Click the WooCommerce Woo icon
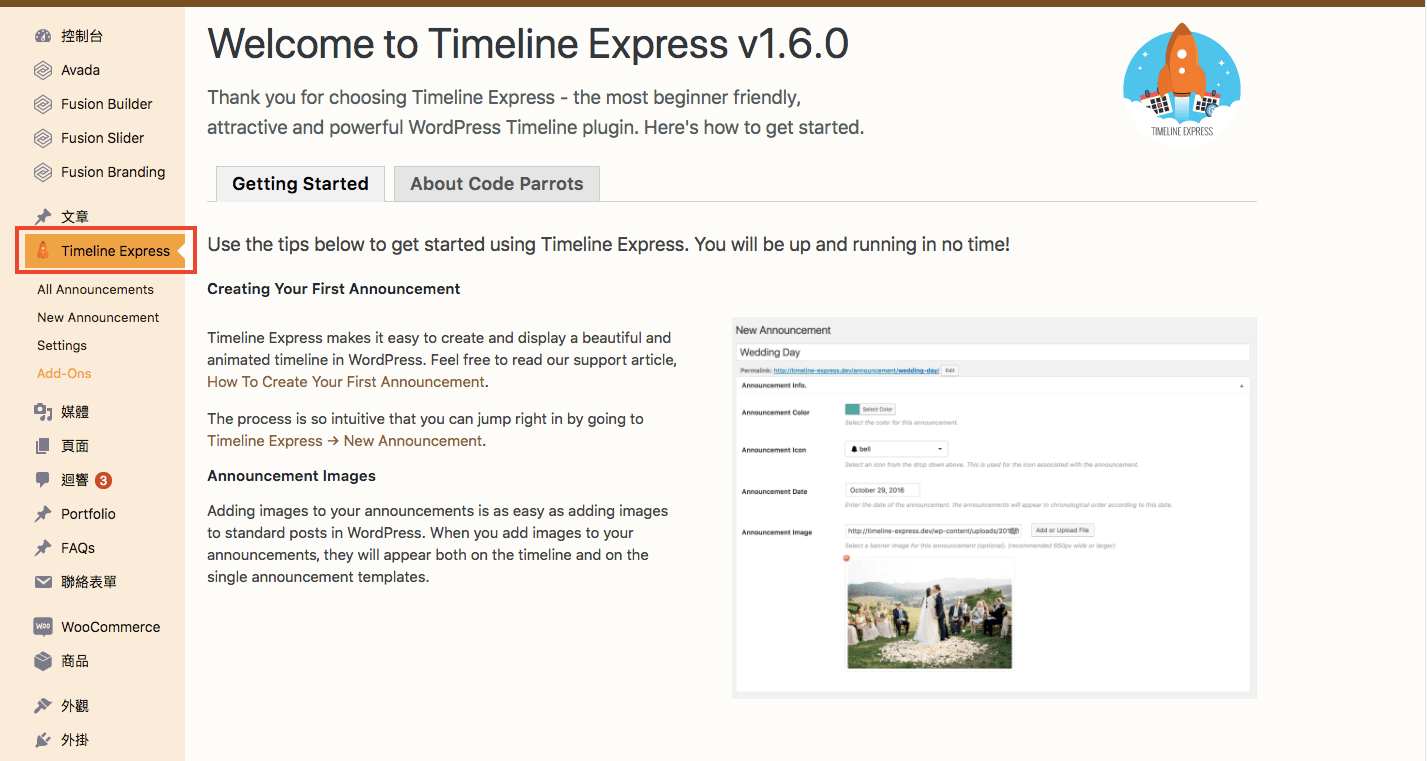This screenshot has width=1427, height=761. [x=43, y=627]
